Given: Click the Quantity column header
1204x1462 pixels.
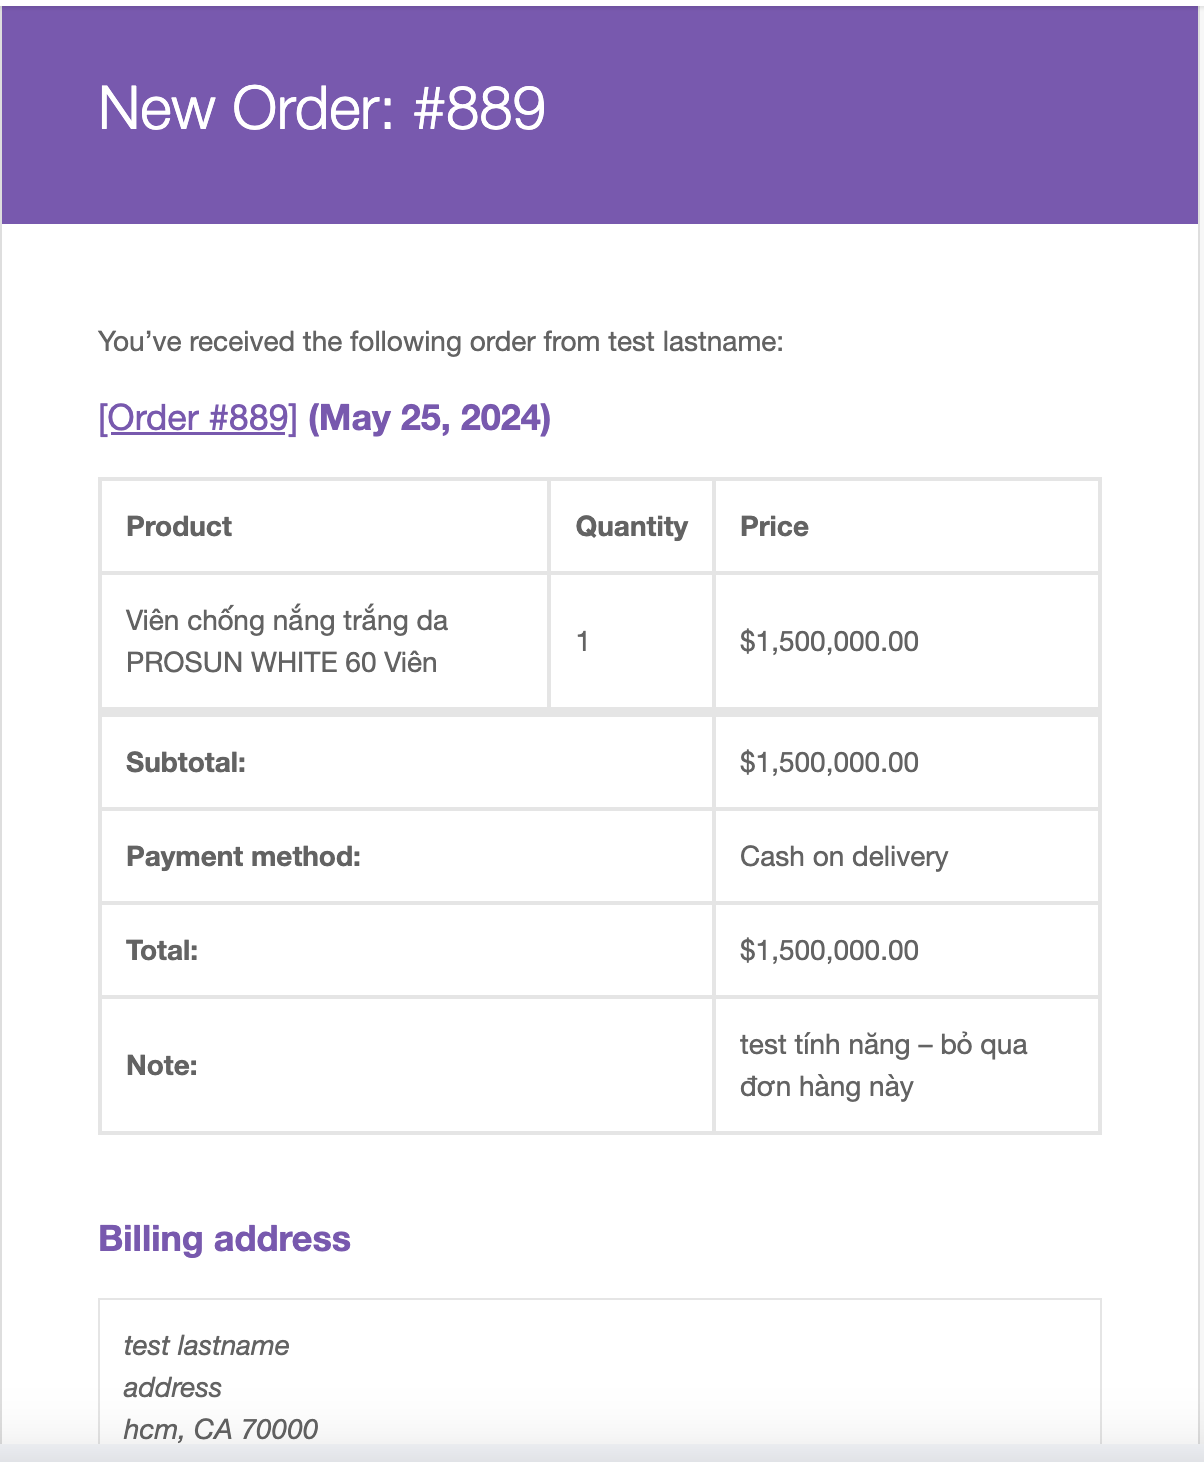Looking at the screenshot, I should 631,526.
